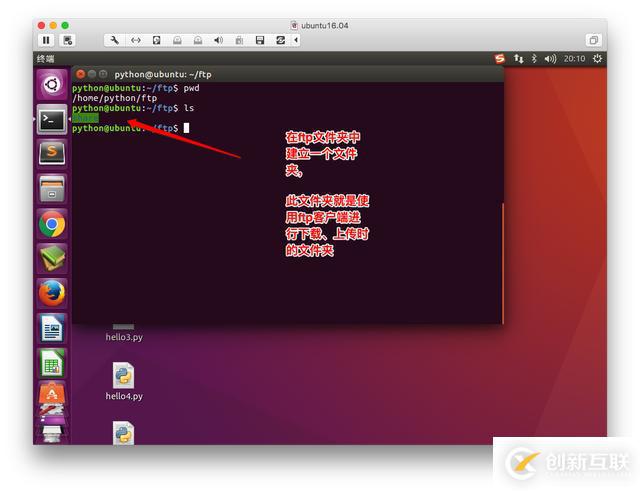The height and width of the screenshot is (492, 640).
Task: Open the 终端 menu in Ubuntu top panel
Action: pos(45,59)
